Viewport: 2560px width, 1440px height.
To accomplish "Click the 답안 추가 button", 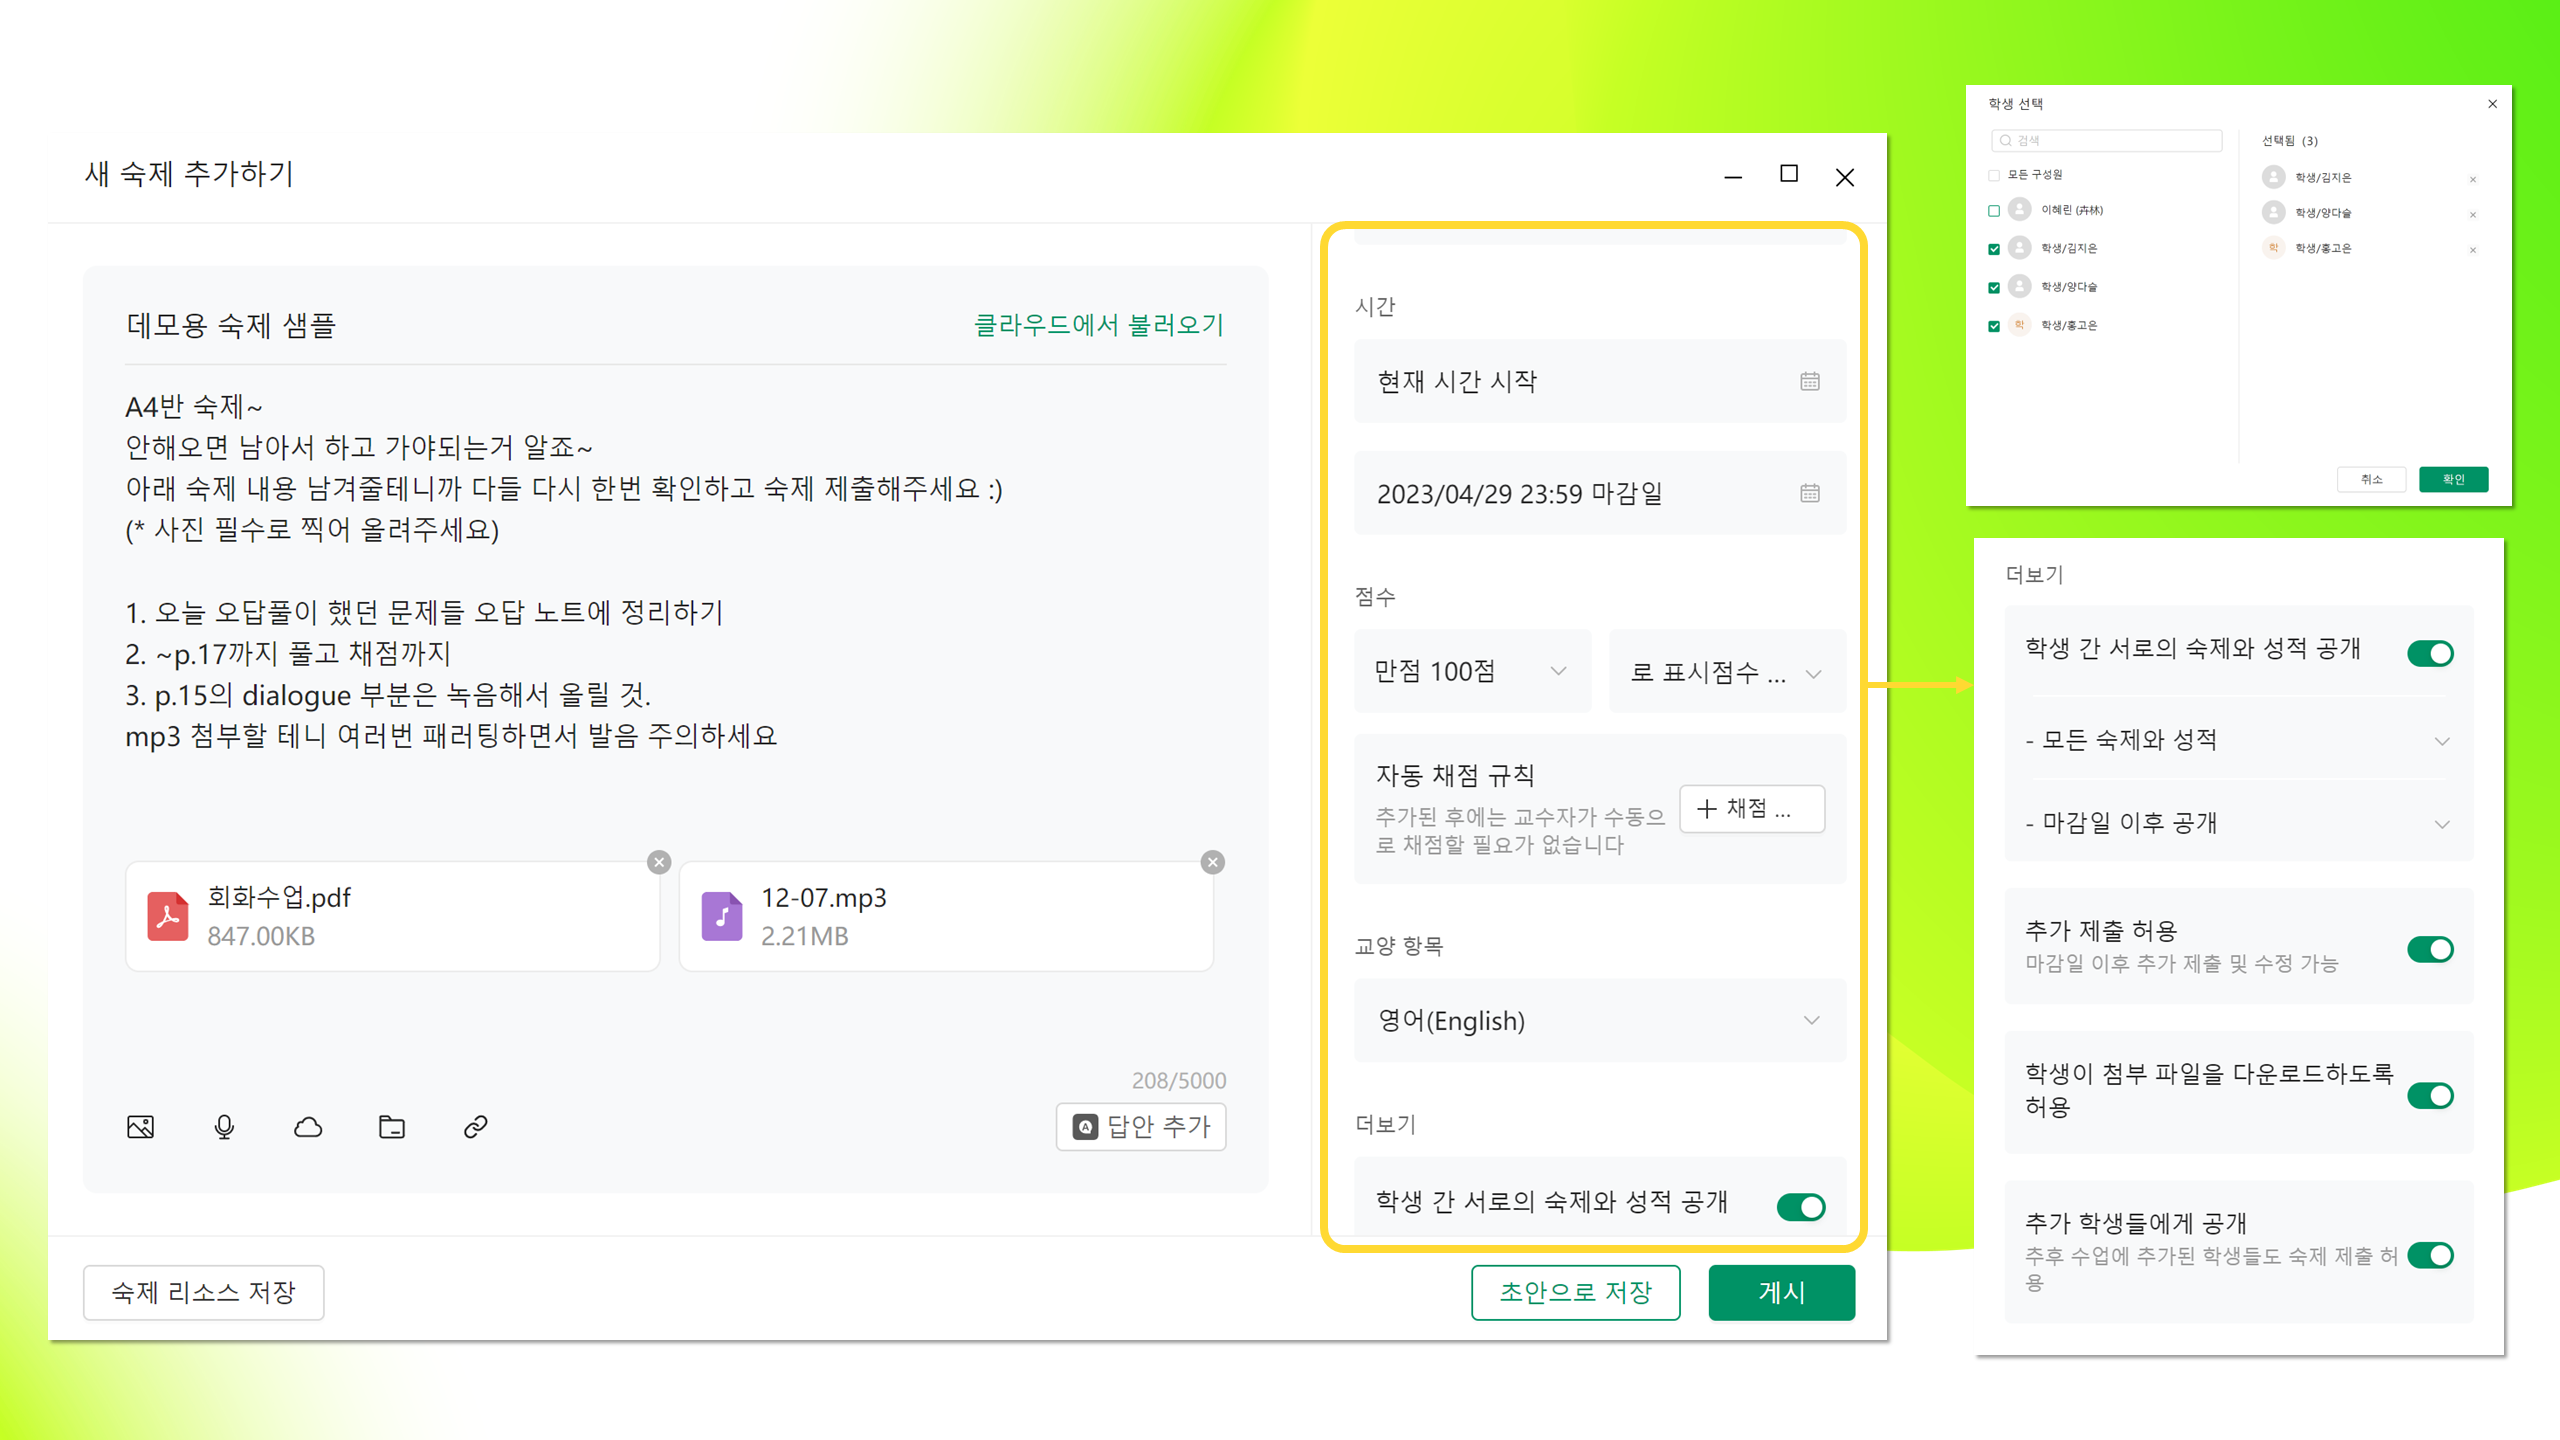I will [1141, 1127].
